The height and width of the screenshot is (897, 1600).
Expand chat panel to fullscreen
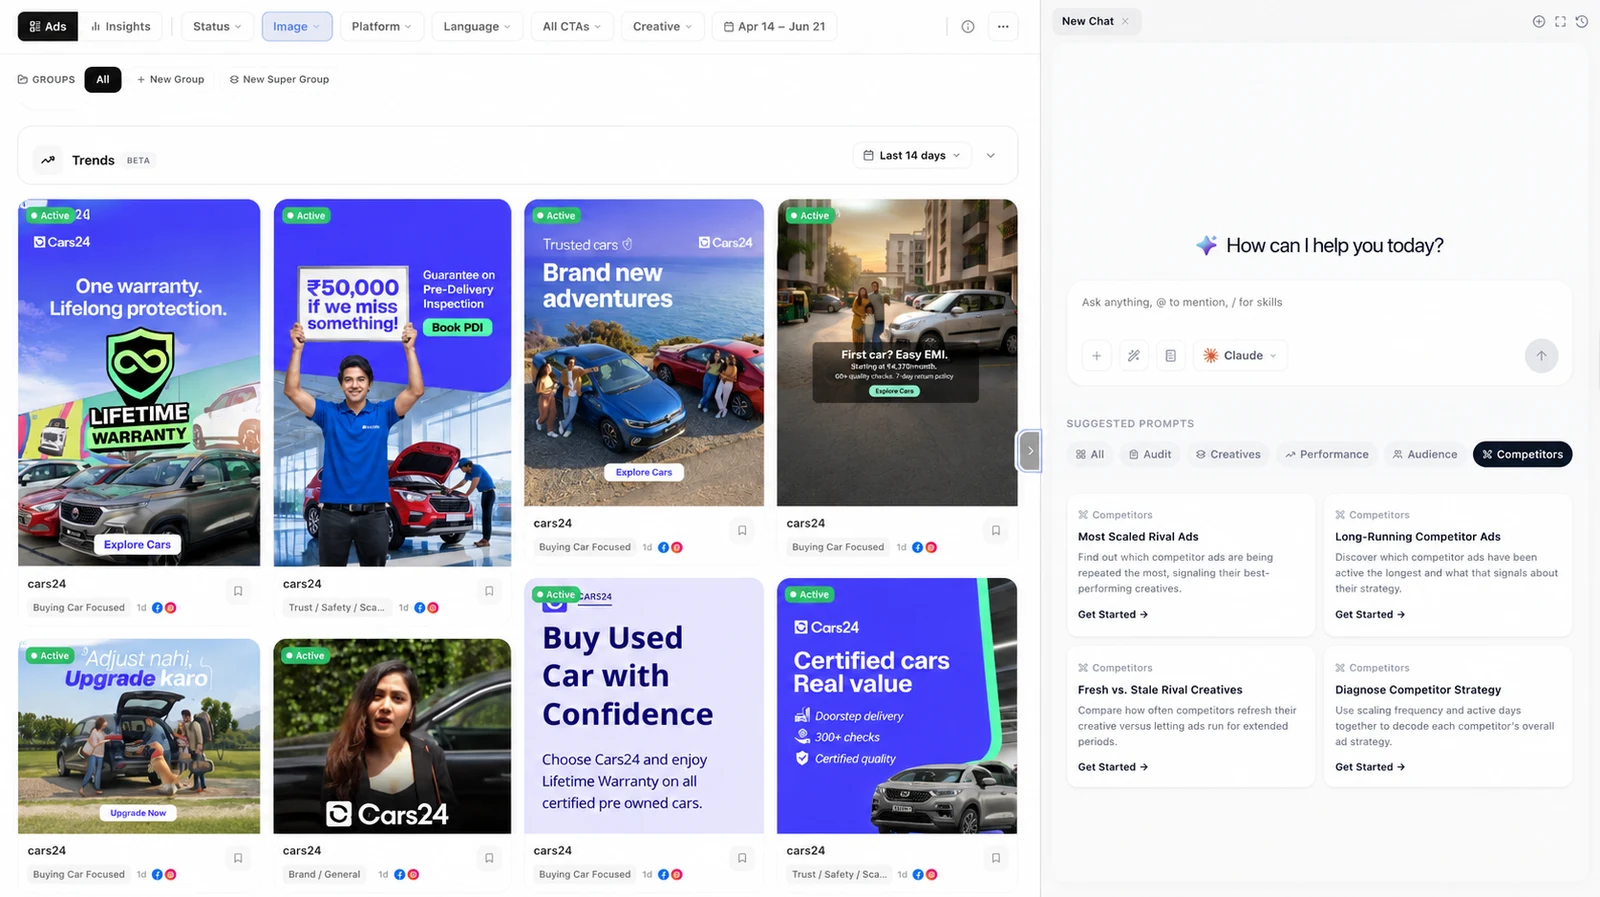coord(1560,21)
